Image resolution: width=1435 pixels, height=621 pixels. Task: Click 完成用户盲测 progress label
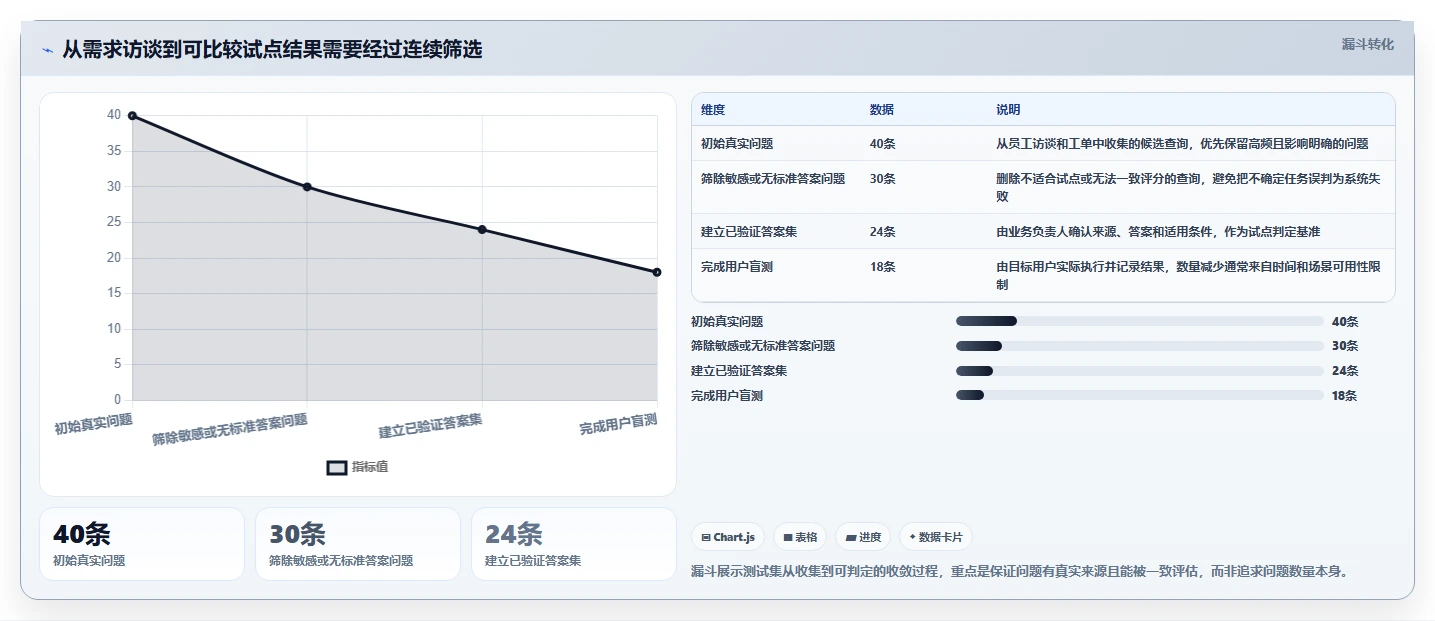pos(727,396)
